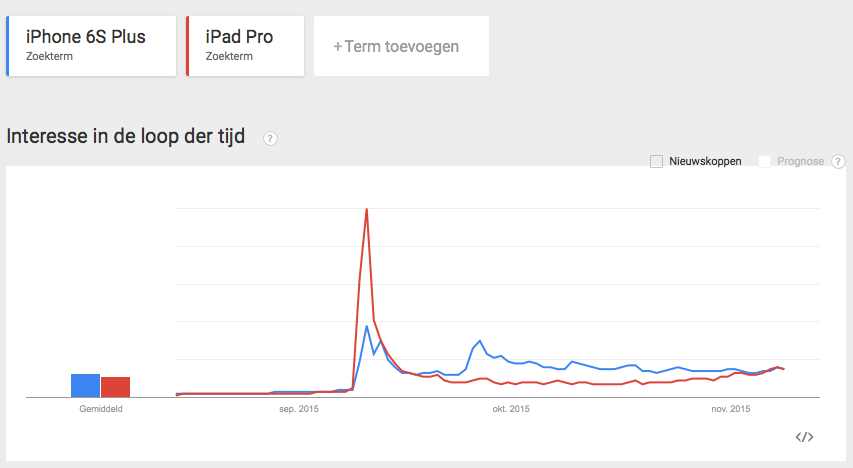This screenshot has width=853, height=468.
Task: Toggle the Prognose checkbox
Action: tap(765, 161)
